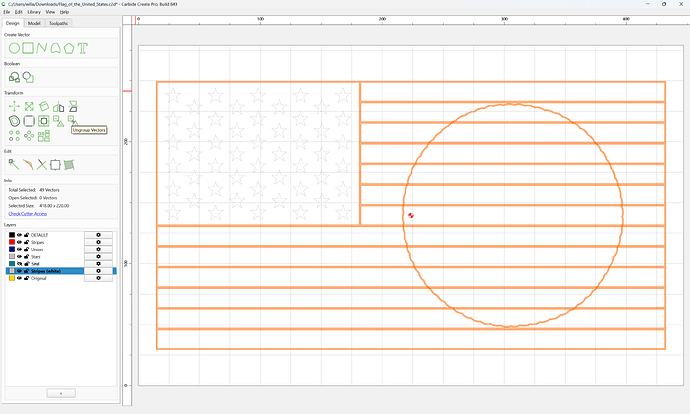Select the Text tool
This screenshot has height=414, width=690.
83,48
